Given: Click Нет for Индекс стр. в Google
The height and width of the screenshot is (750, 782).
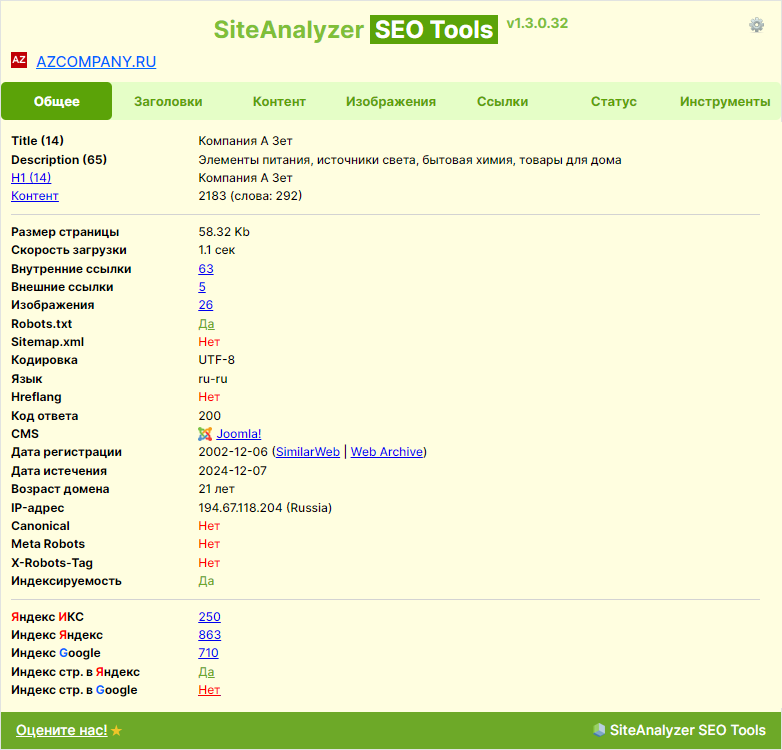Looking at the screenshot, I should [209, 690].
